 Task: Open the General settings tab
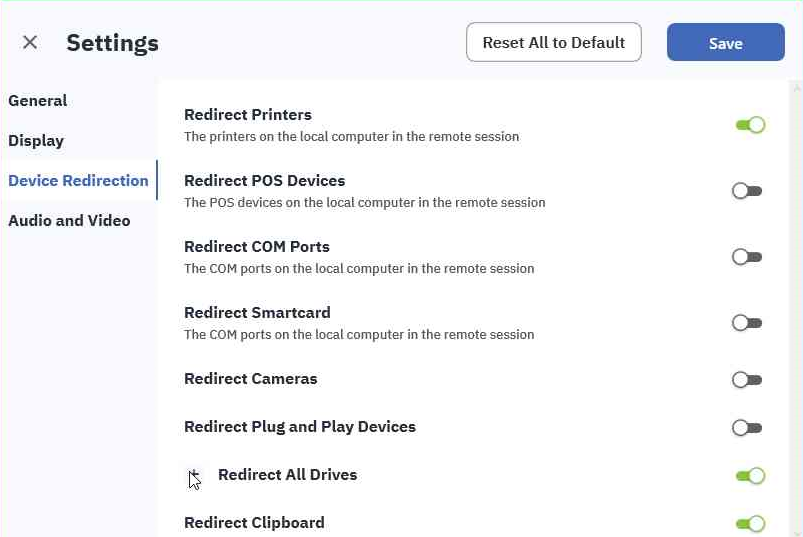coord(38,101)
